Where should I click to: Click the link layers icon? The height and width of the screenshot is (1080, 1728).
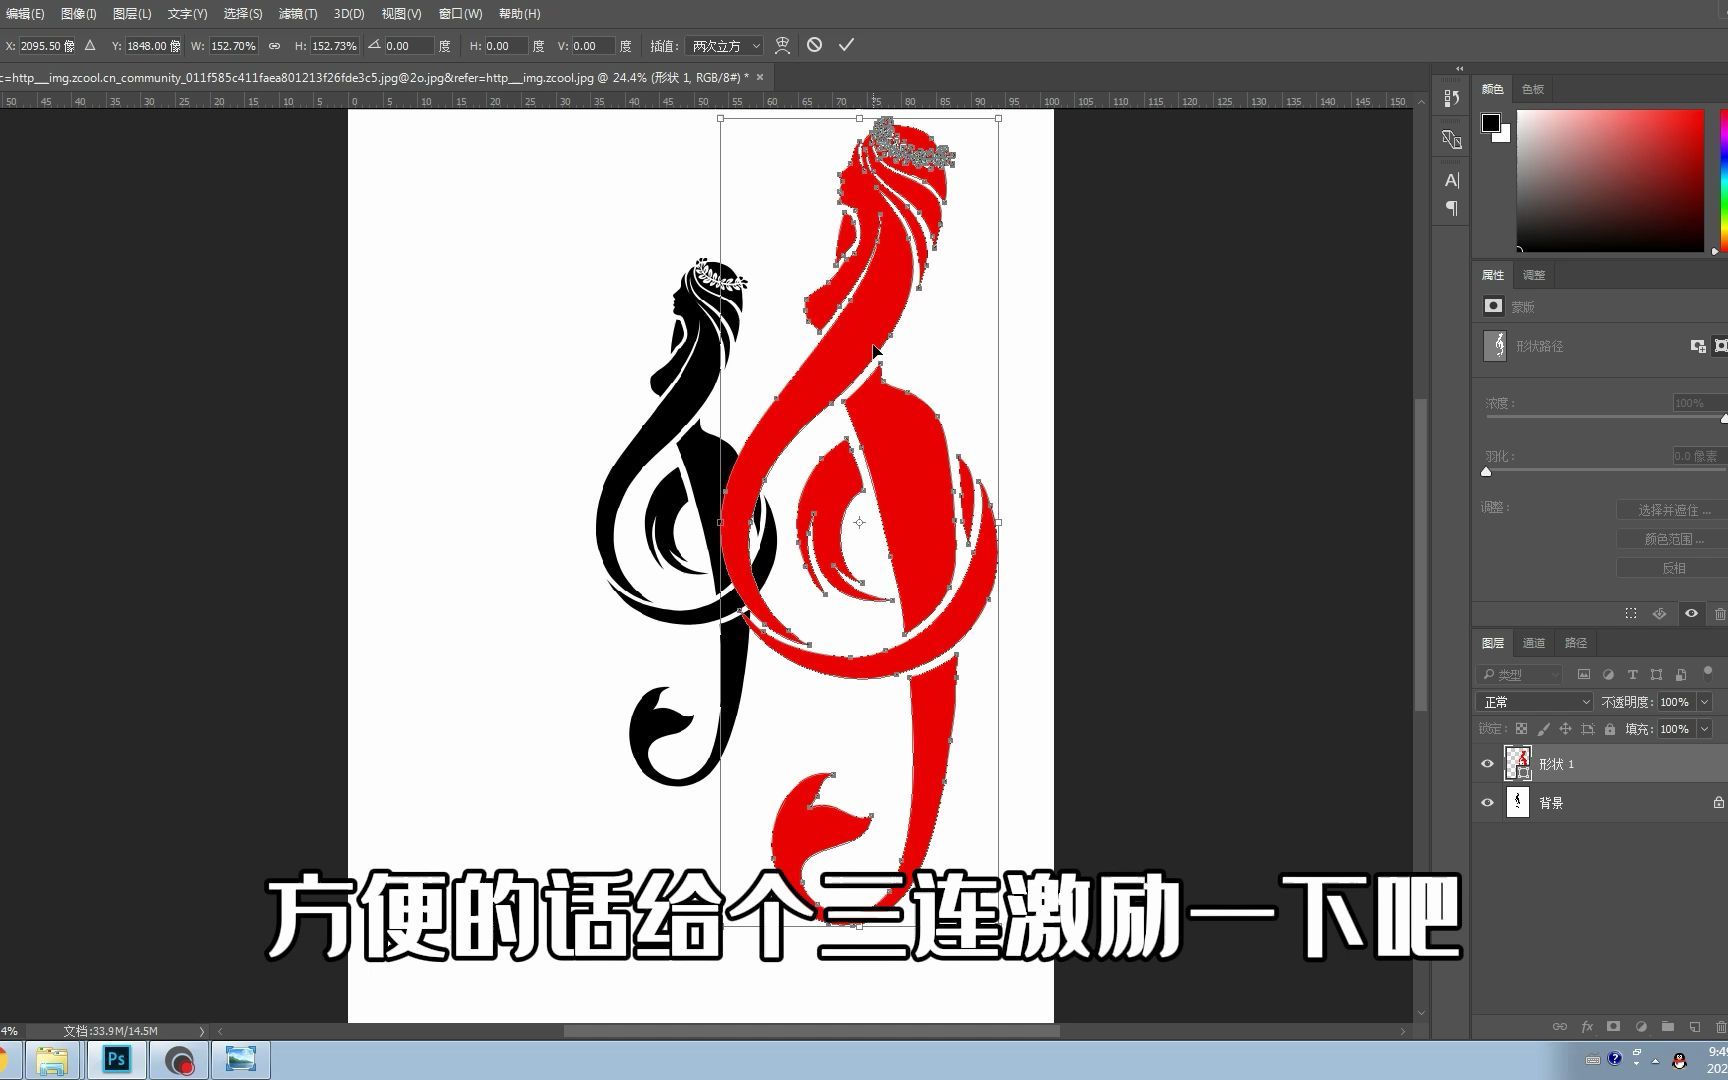(x=1561, y=1026)
